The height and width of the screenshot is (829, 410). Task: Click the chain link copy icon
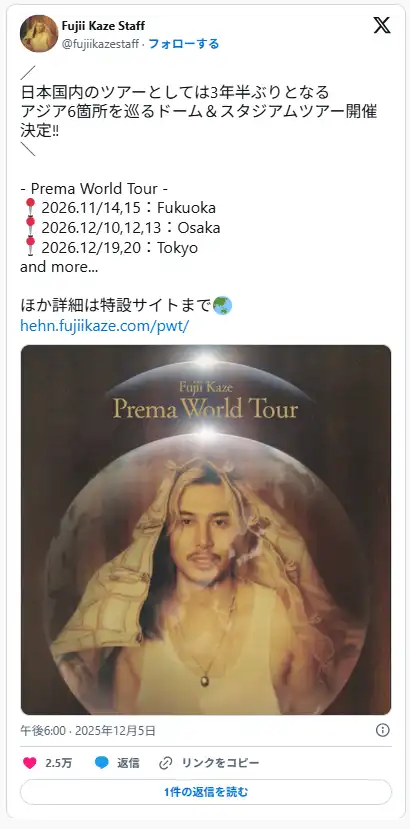[166, 763]
